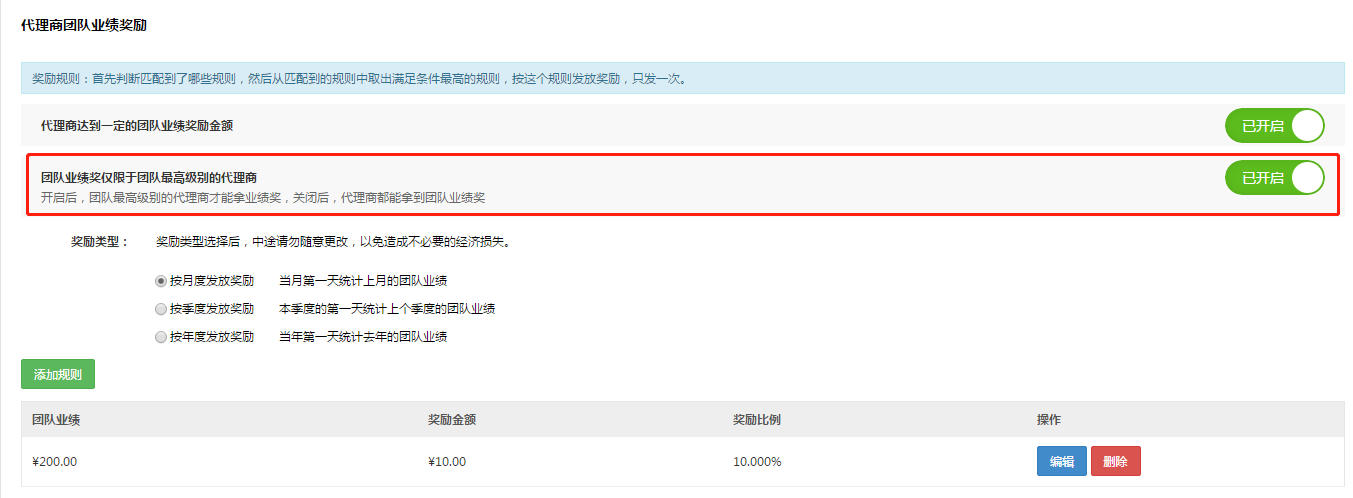Click the 奖励金额 column header
The image size is (1353, 498).
(x=452, y=419)
